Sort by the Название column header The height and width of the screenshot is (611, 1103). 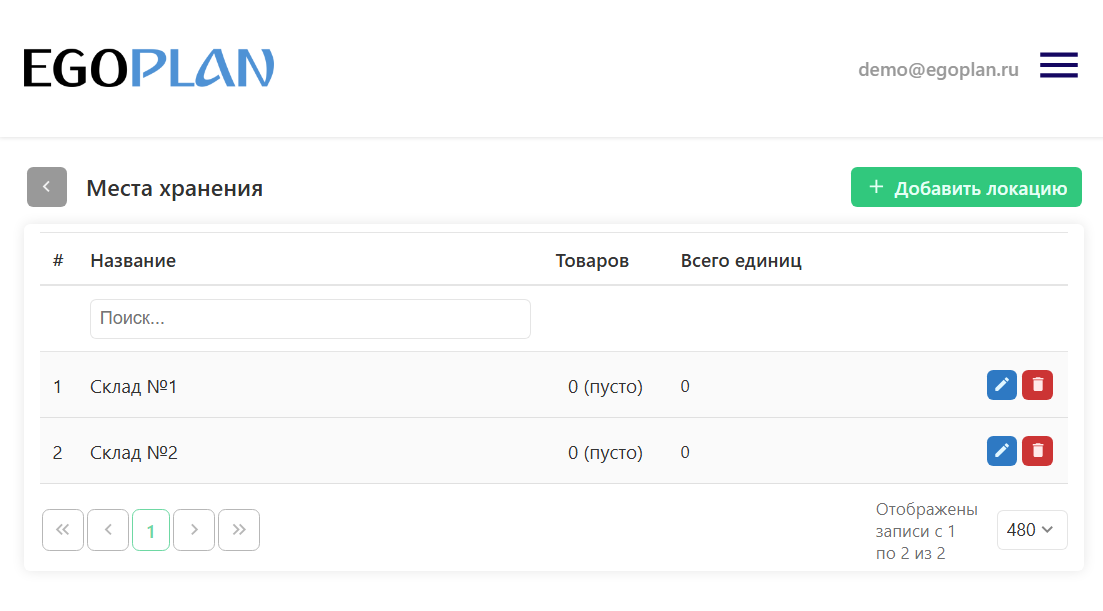(x=133, y=261)
